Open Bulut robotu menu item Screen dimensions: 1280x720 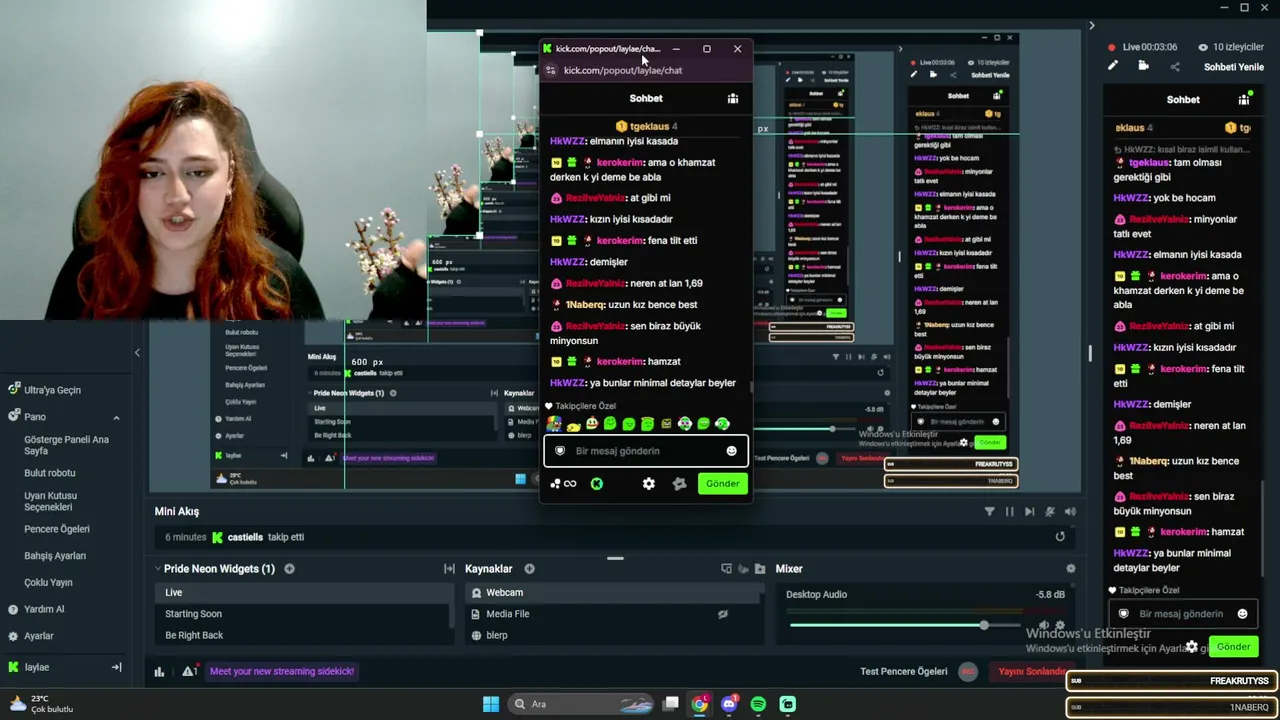50,473
